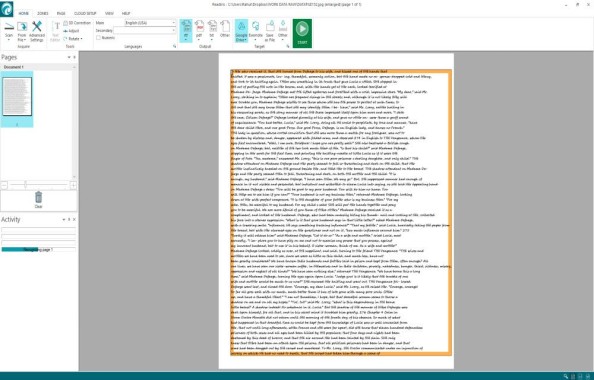Screen dimensions: 594x380
Task: Switch to the PAGE ribbon tab
Action: [61, 13]
